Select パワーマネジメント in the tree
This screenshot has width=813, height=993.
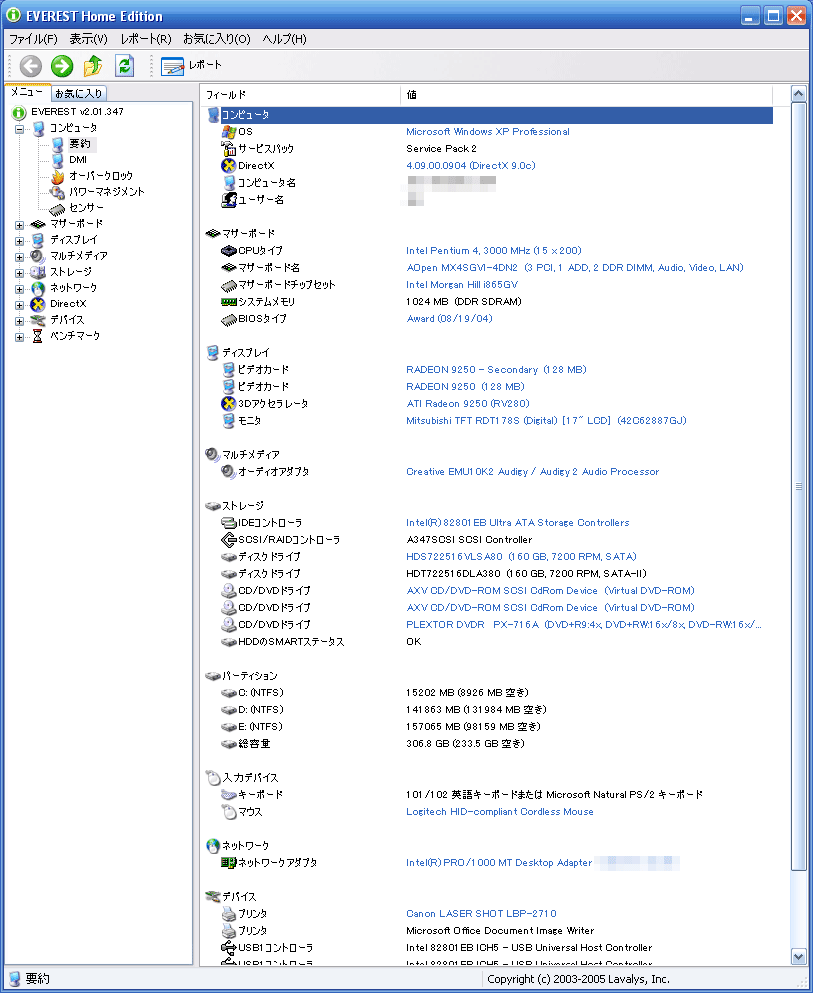click(106, 191)
